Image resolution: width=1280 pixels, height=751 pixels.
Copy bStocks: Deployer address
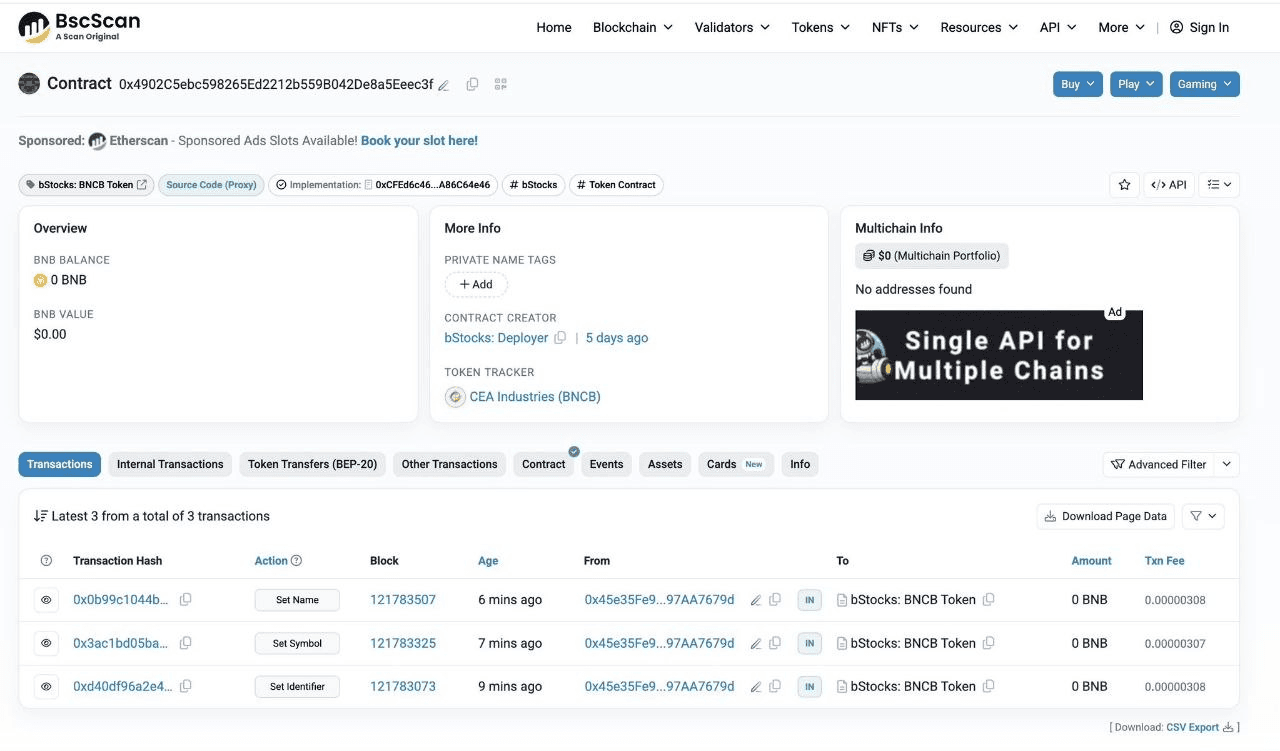[x=560, y=338]
